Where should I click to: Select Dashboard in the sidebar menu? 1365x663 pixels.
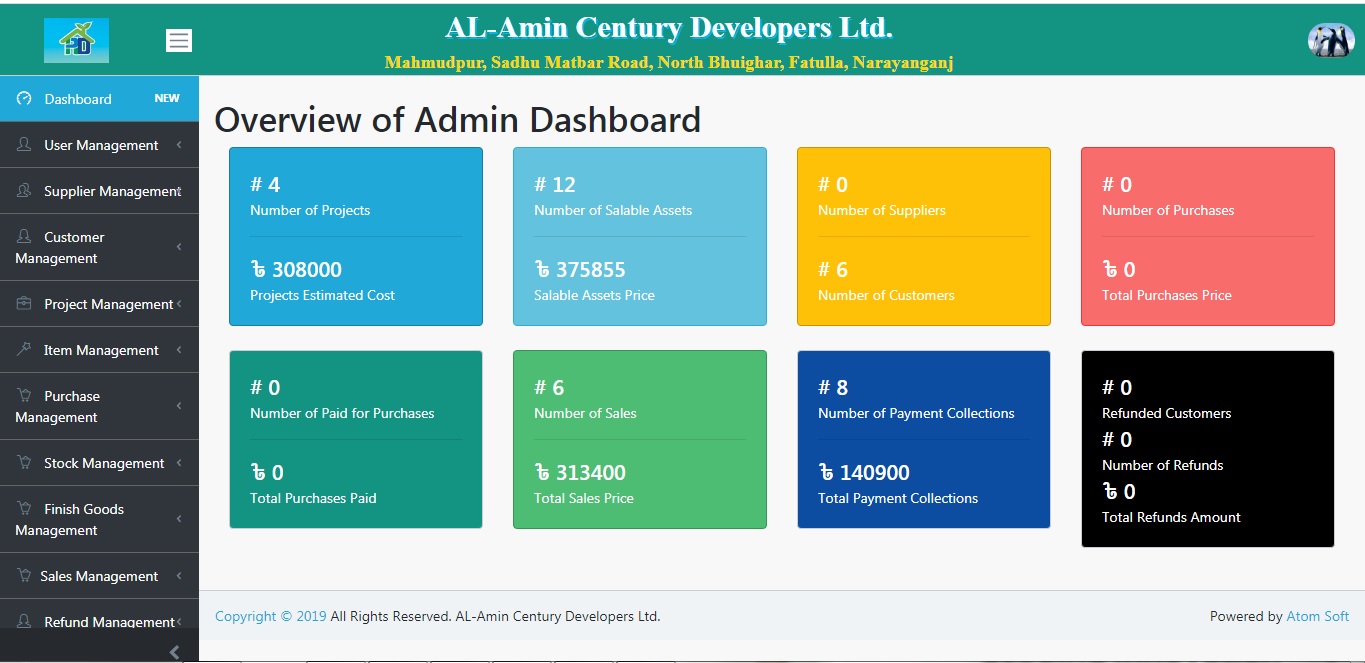(78, 99)
